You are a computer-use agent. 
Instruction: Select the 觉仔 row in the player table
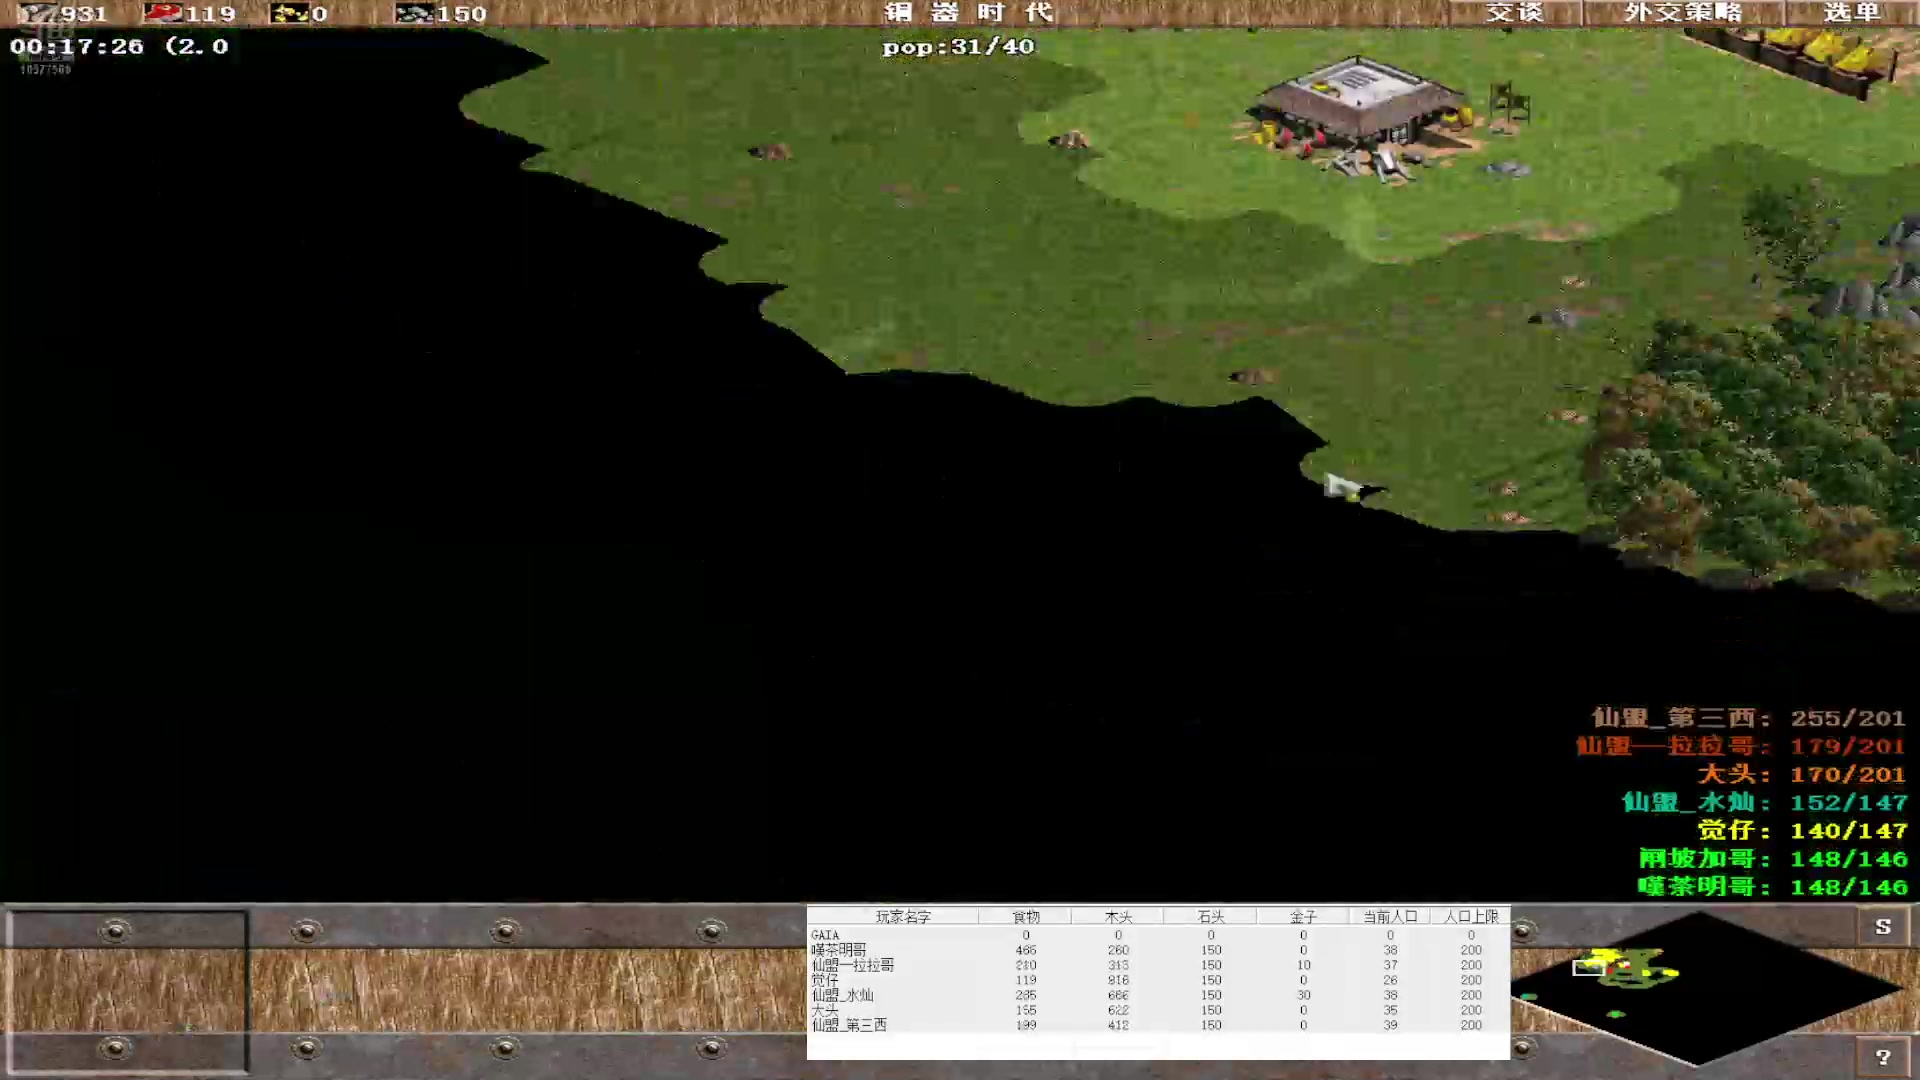1158,980
